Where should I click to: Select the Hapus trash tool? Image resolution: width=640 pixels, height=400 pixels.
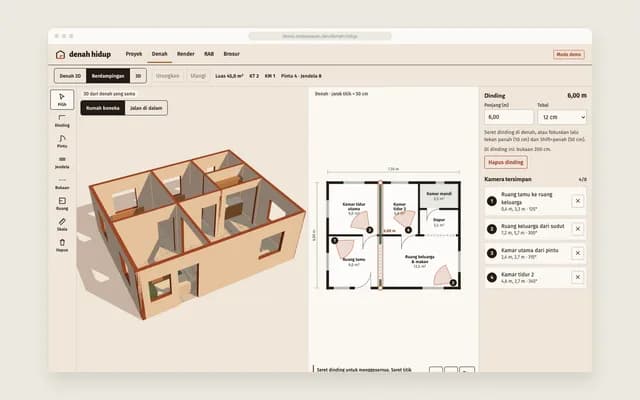pos(62,246)
